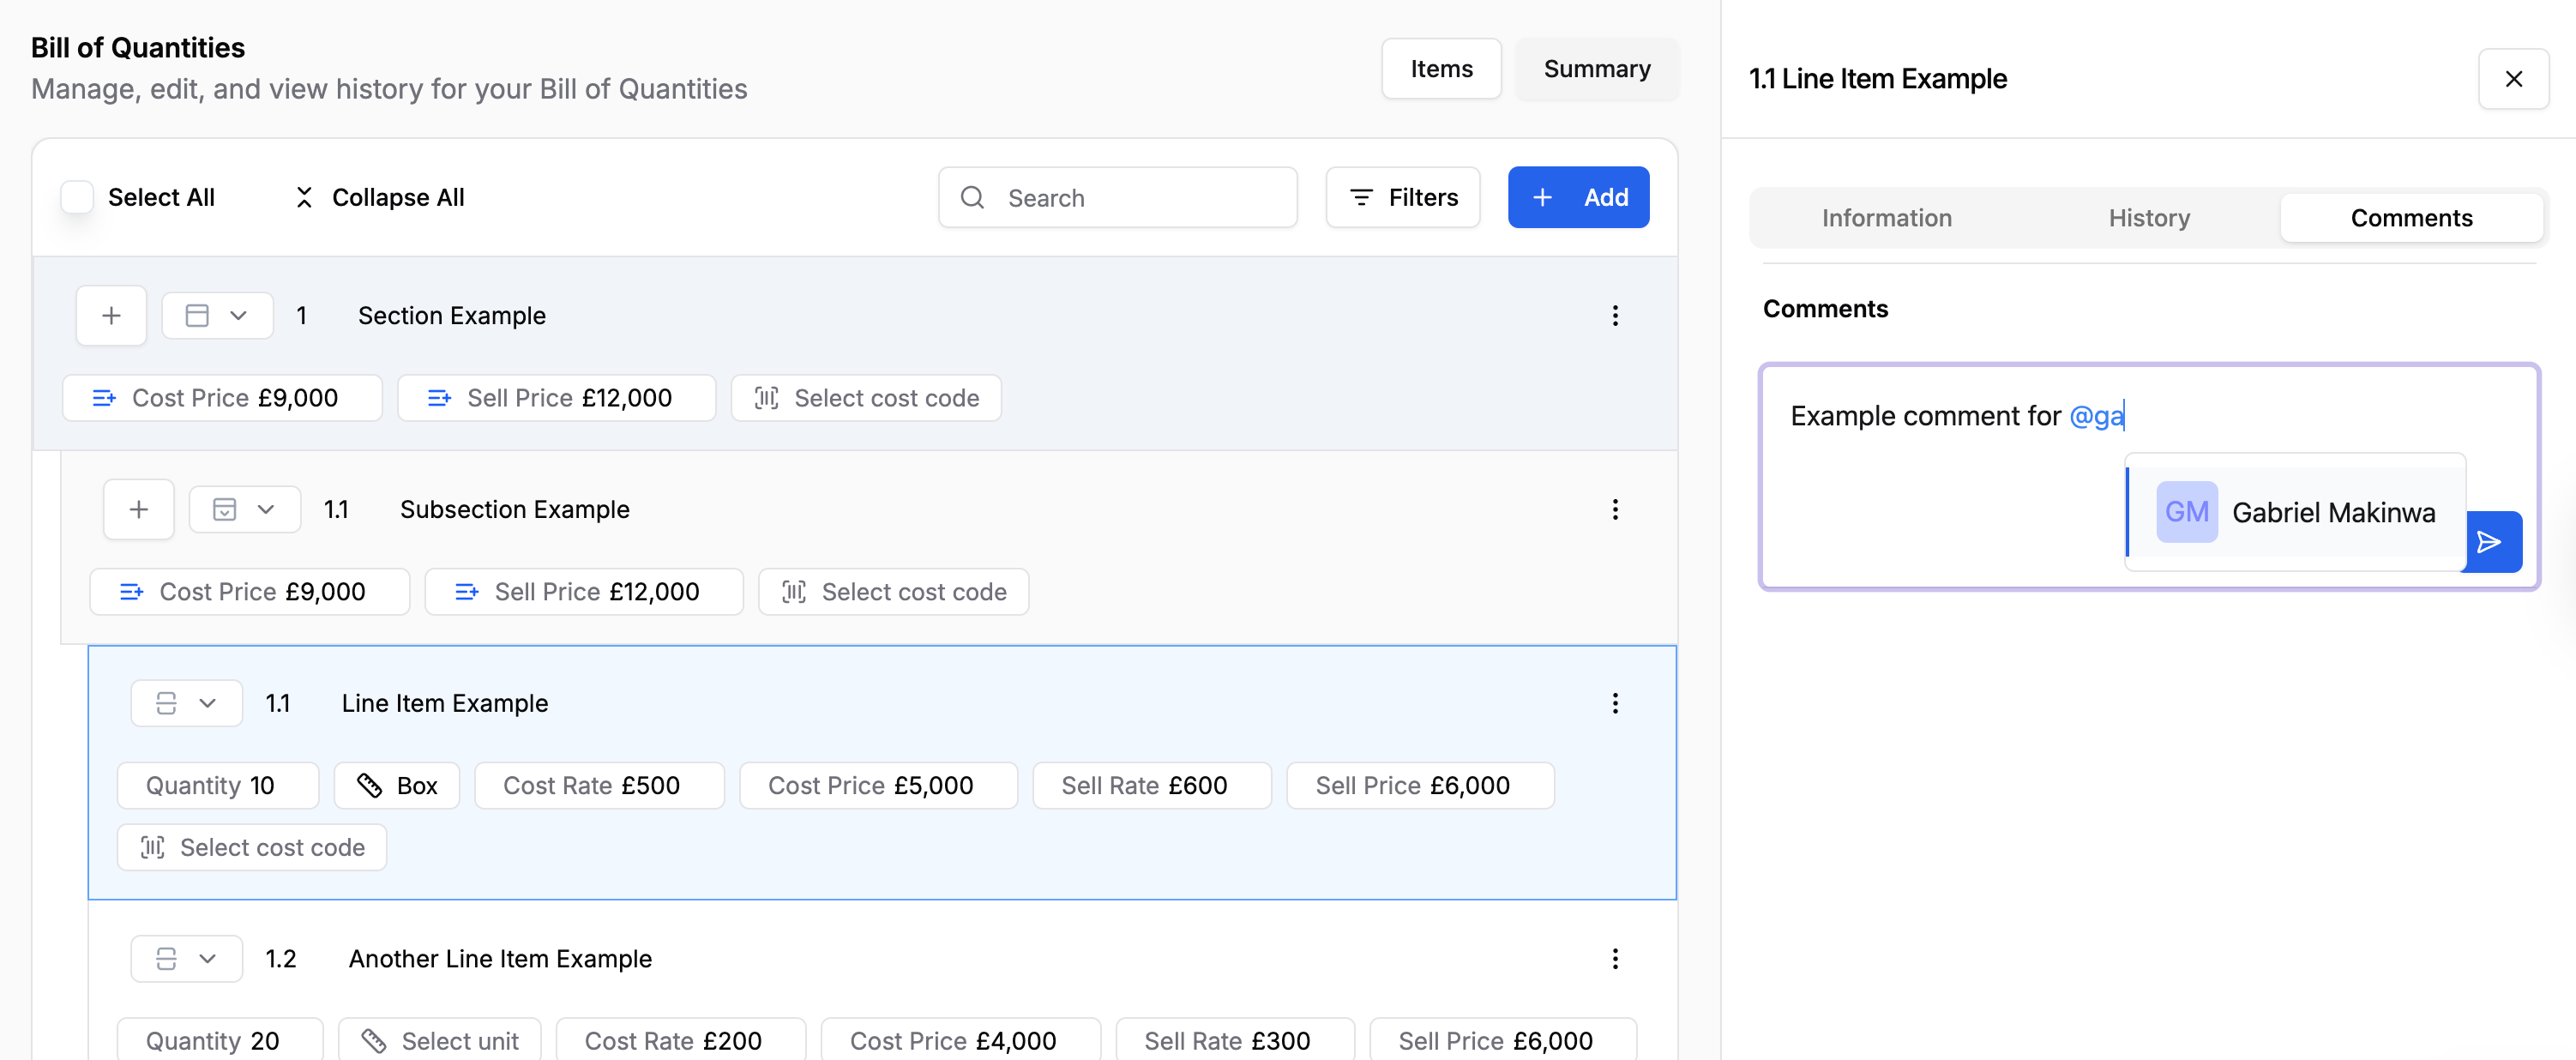This screenshot has height=1060, width=2576.
Task: Open type dropdown for Another Line Item Example
Action: point(187,959)
